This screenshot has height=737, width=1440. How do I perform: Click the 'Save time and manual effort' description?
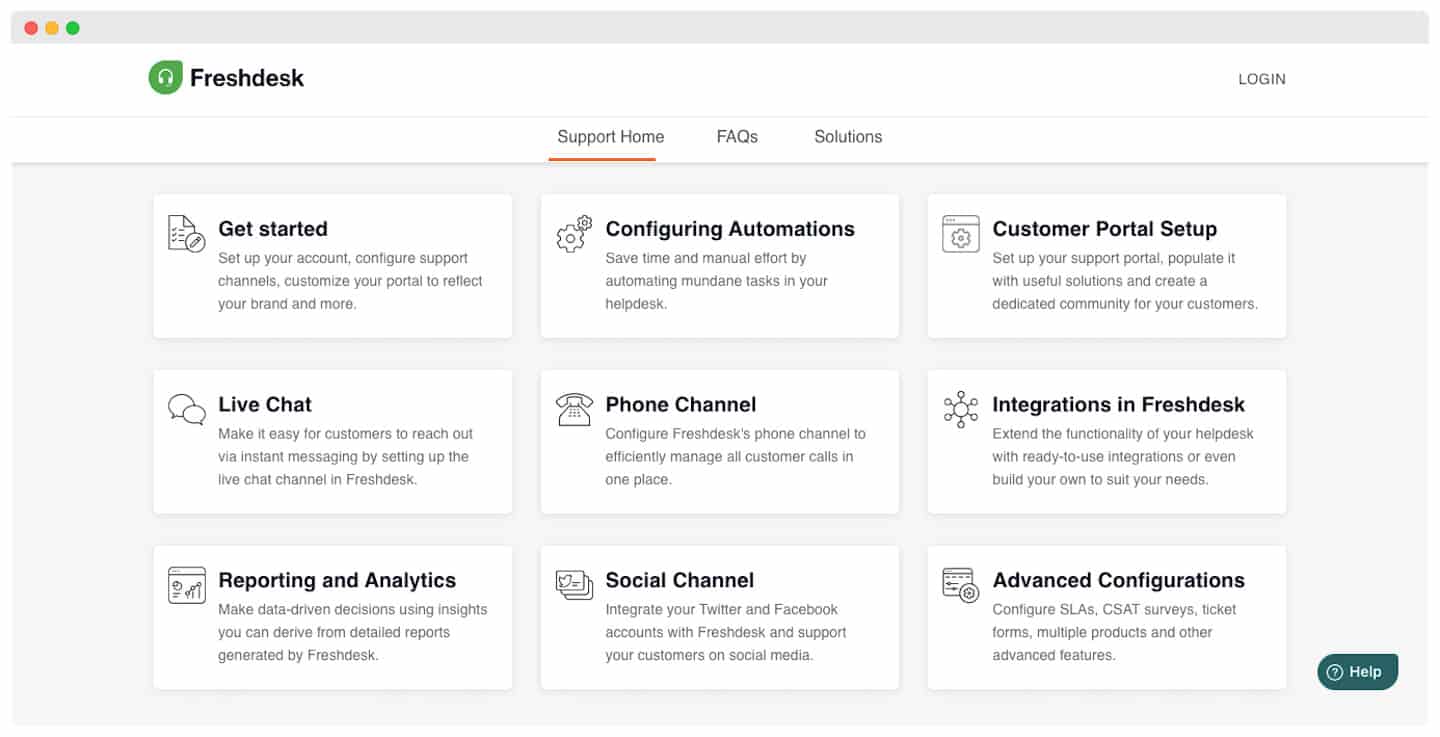(717, 281)
